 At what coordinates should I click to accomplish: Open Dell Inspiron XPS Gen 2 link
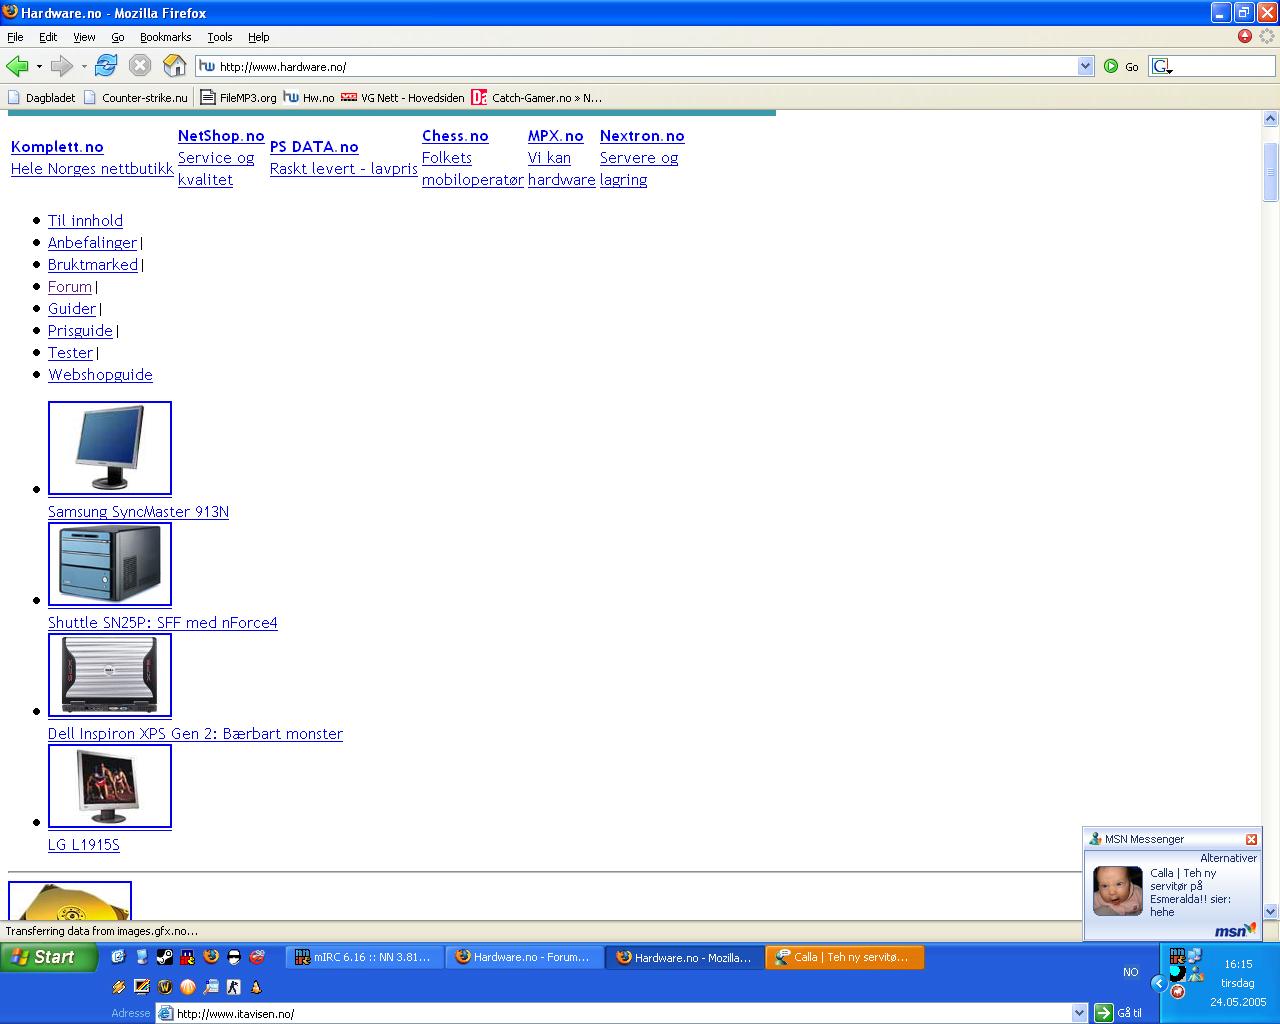coord(195,734)
